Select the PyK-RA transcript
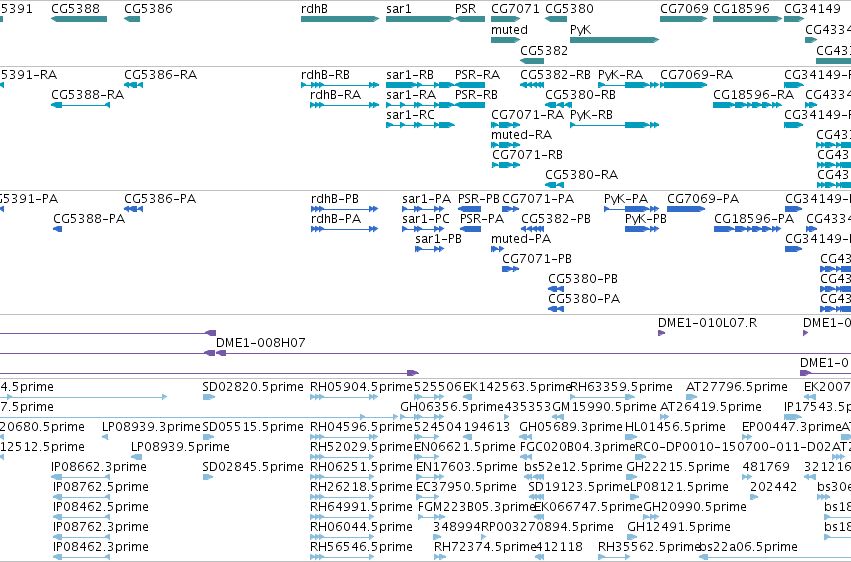Viewport: 851px width, 562px height. [628, 85]
